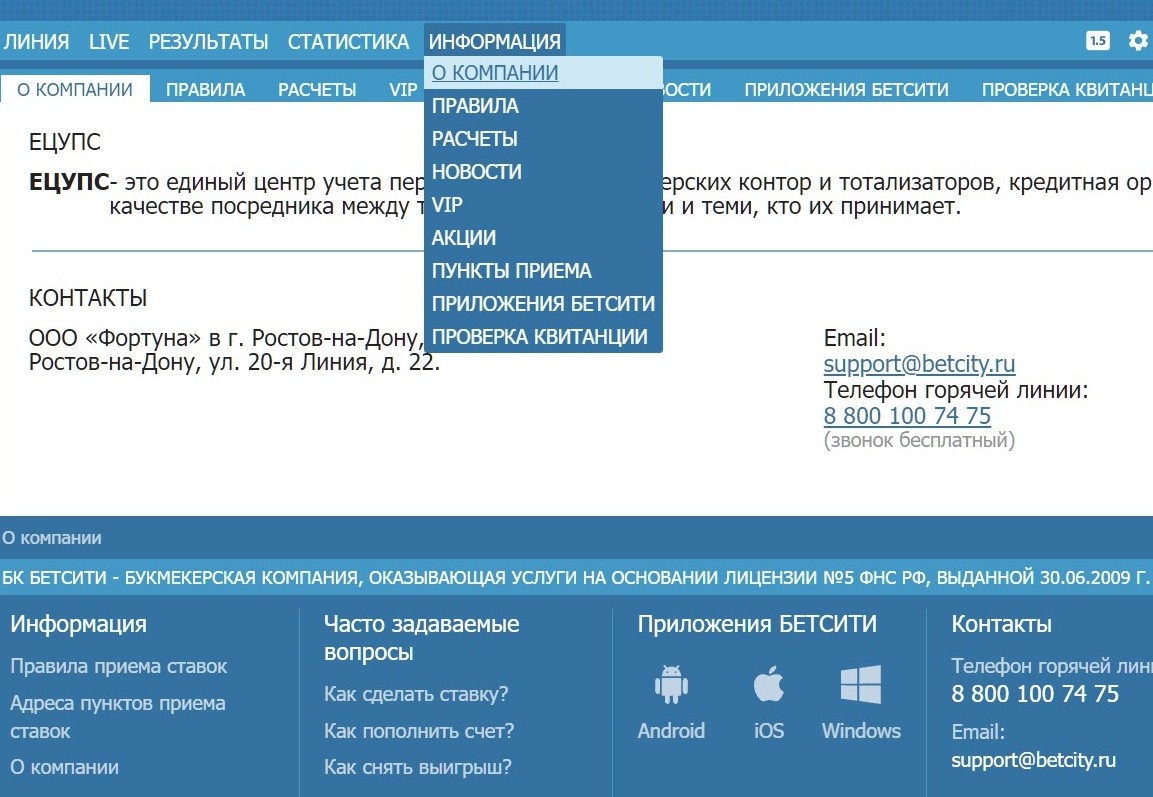Click the footer Контакты heading

[1002, 624]
